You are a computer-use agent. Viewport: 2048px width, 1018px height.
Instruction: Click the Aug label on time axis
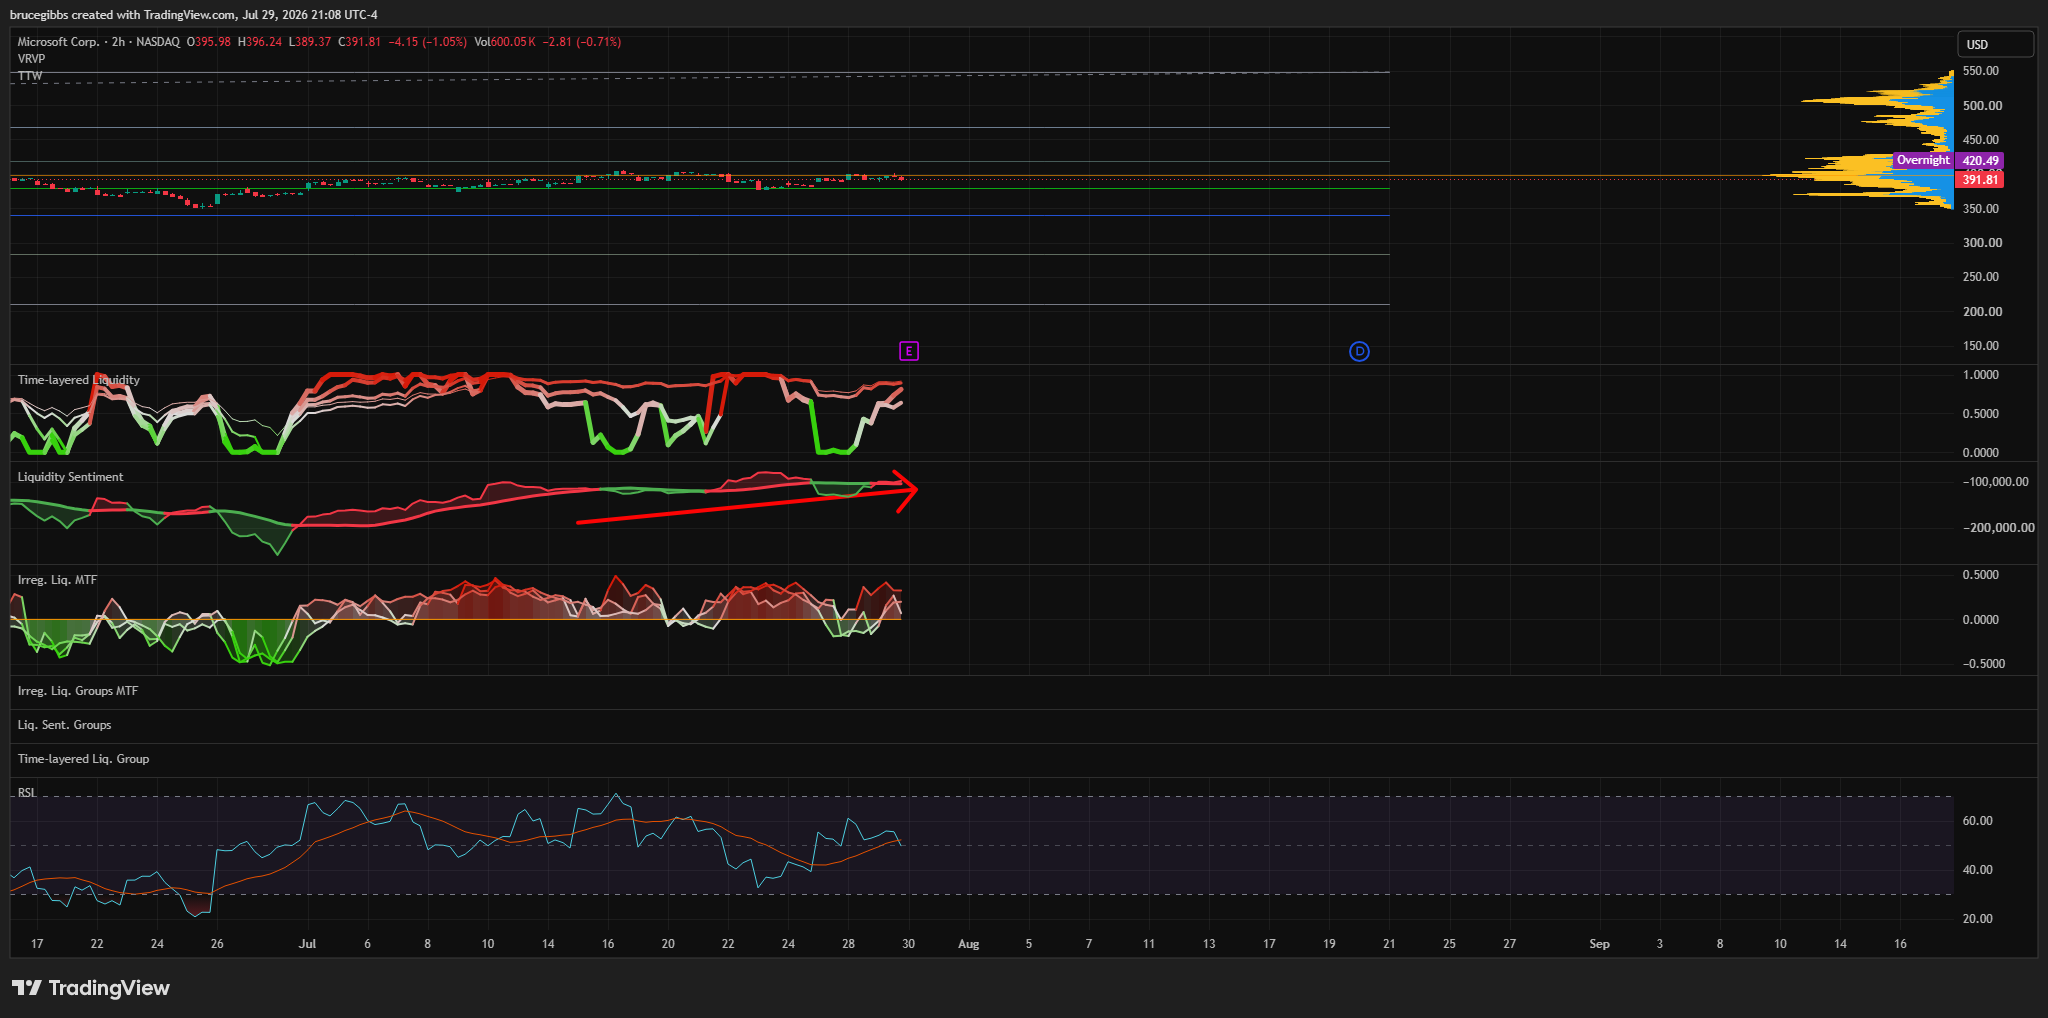(968, 944)
